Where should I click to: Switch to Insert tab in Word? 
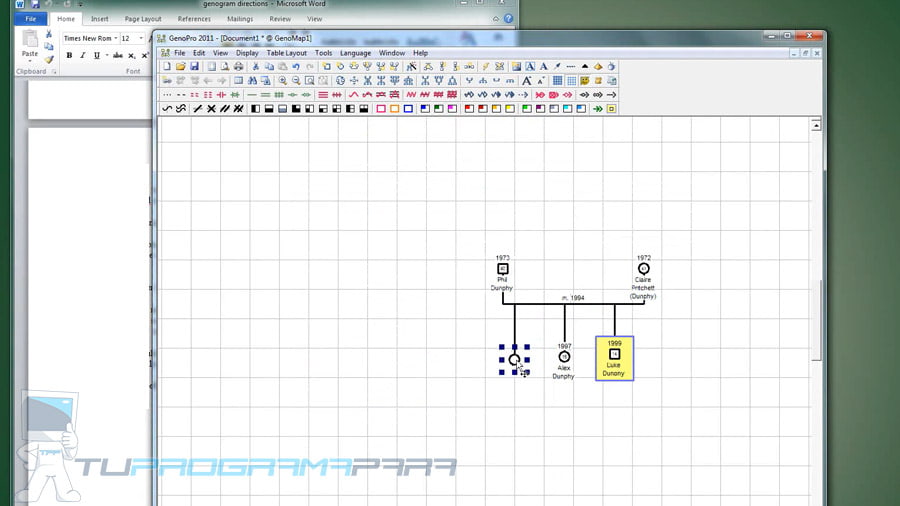(99, 19)
